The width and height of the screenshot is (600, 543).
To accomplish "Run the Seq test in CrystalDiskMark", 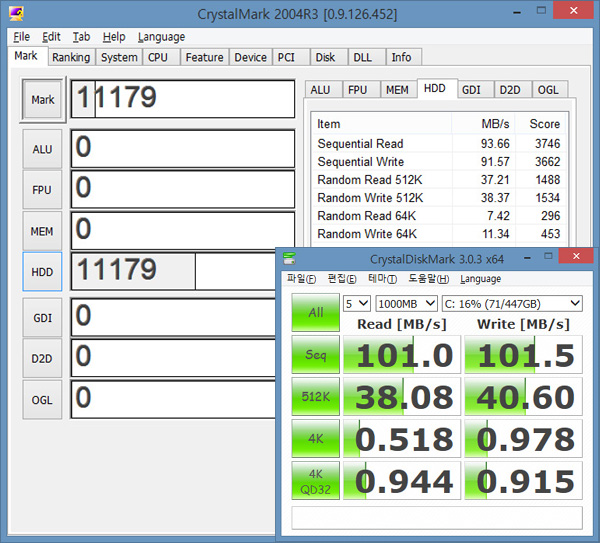I will [x=315, y=354].
